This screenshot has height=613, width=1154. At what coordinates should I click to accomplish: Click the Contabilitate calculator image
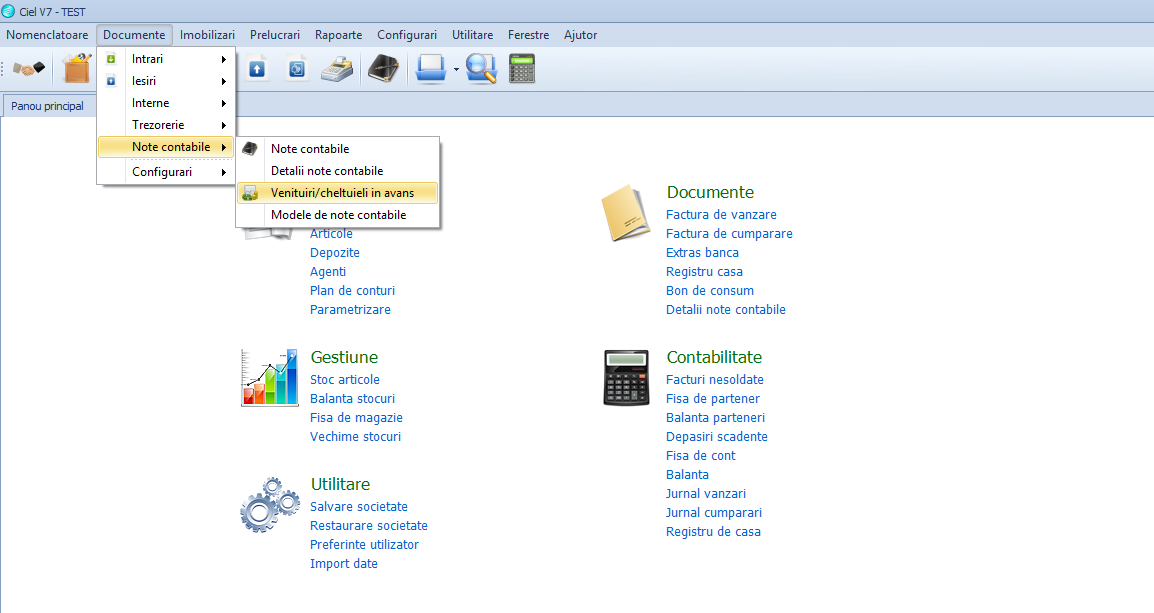[x=626, y=378]
